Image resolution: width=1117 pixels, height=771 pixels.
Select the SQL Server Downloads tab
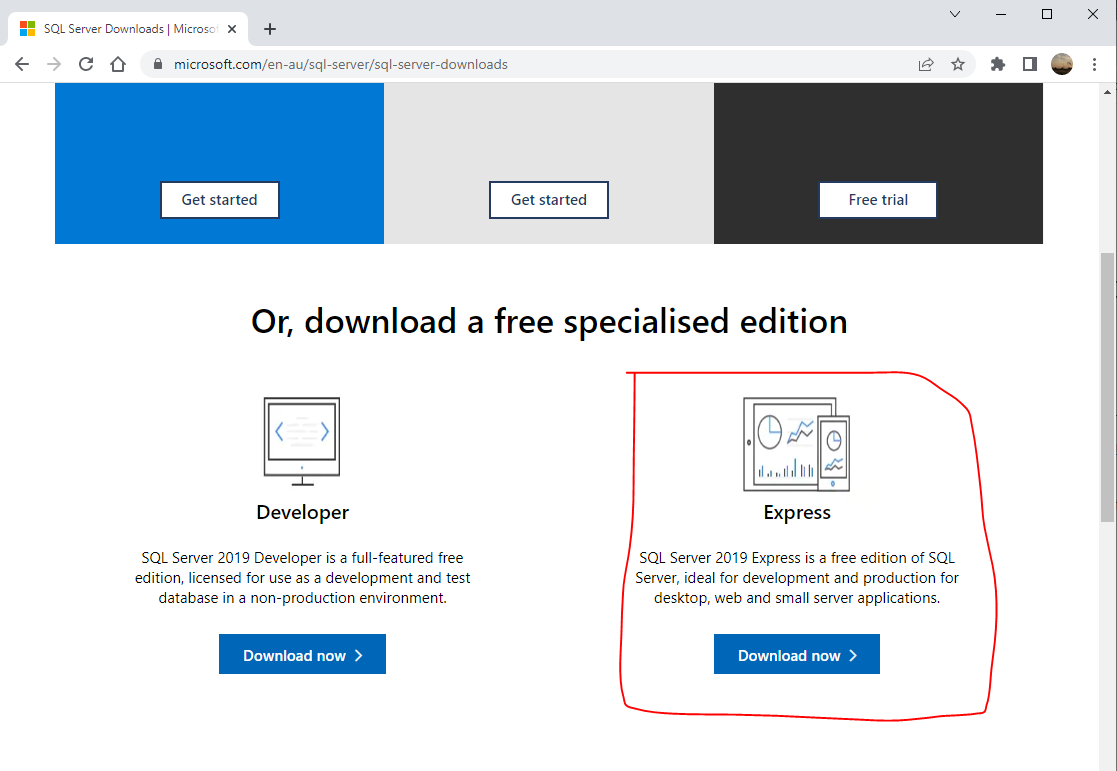point(128,29)
